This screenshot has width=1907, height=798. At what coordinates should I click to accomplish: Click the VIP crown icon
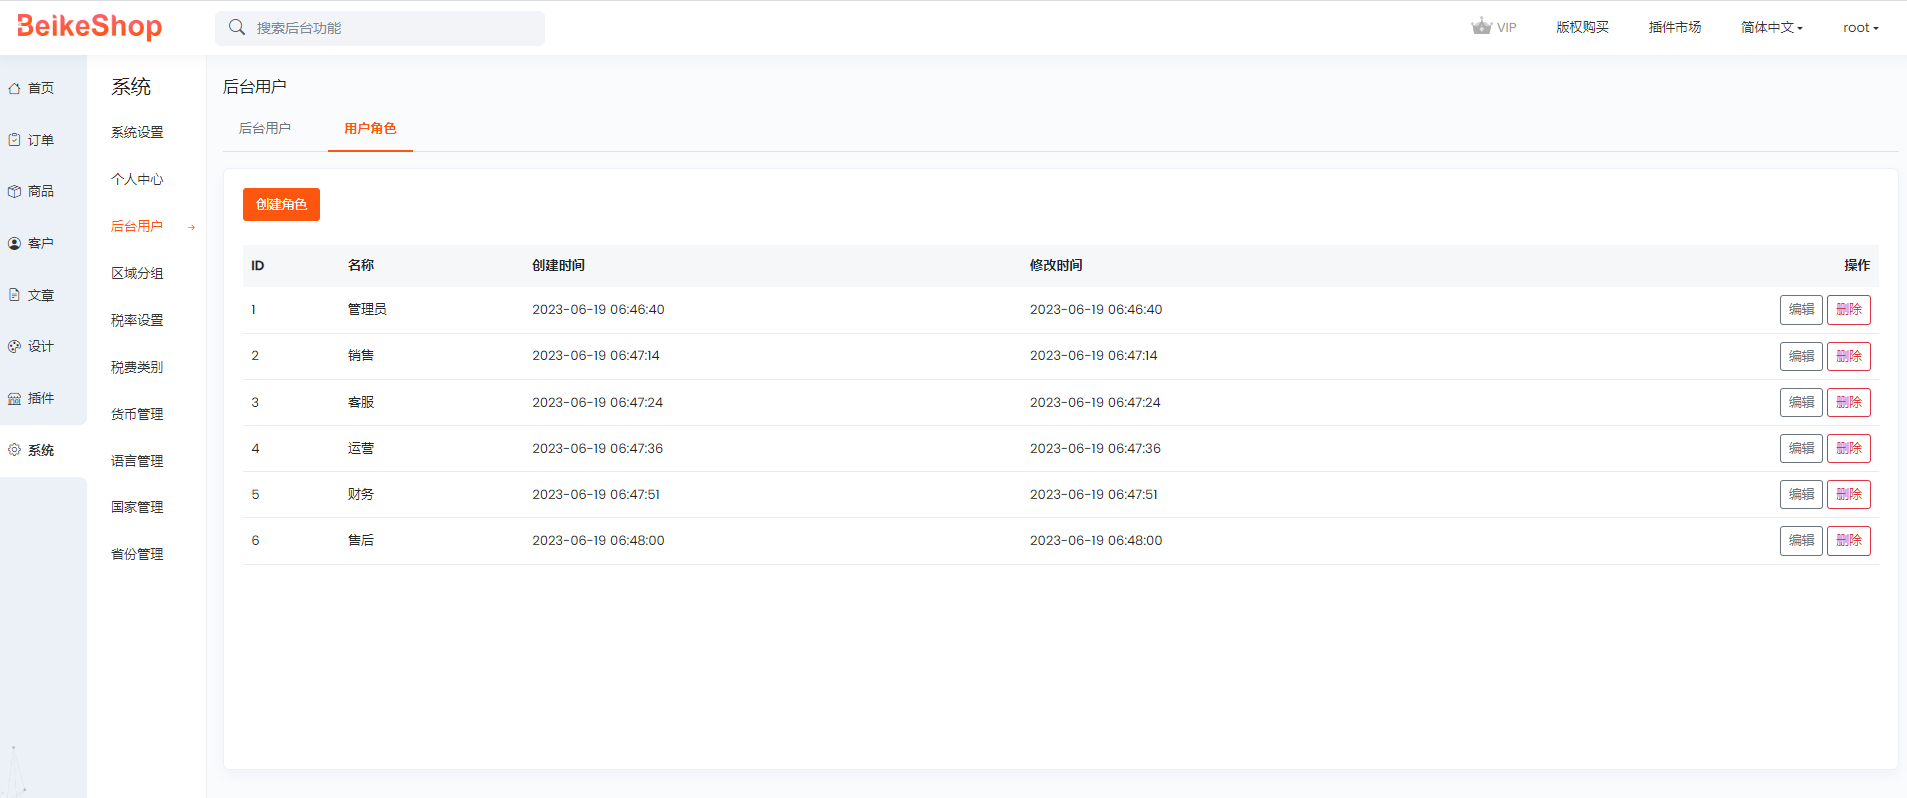point(1481,27)
